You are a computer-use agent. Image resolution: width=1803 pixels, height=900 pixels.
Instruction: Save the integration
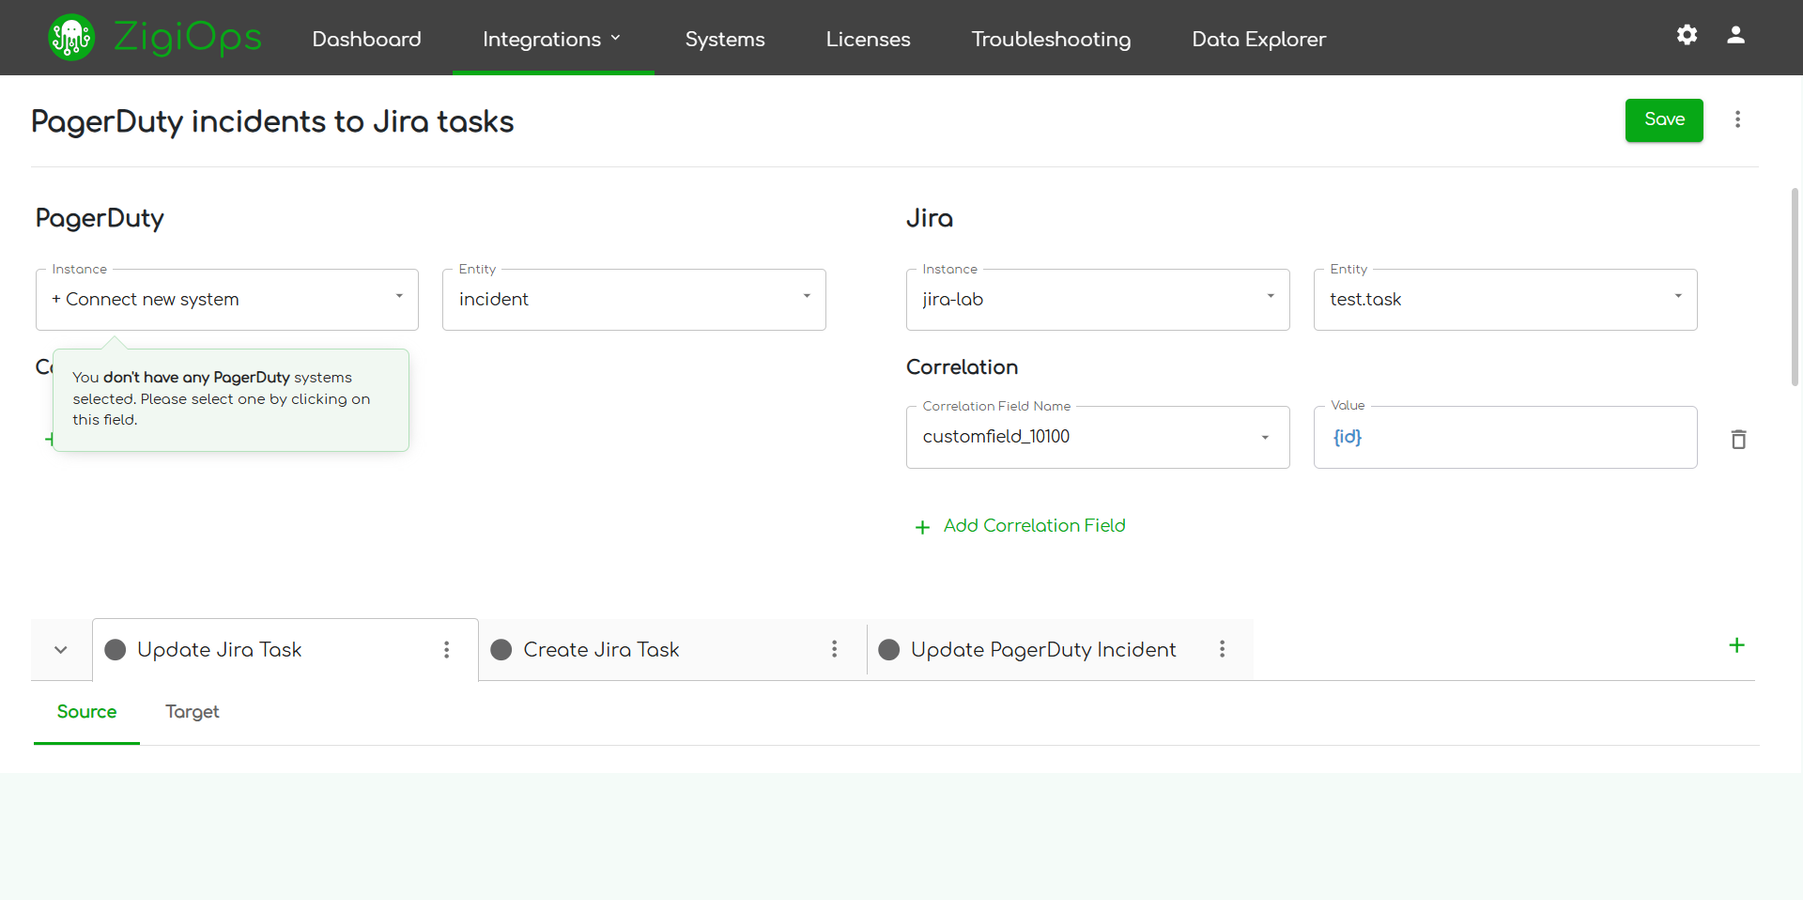1663,120
